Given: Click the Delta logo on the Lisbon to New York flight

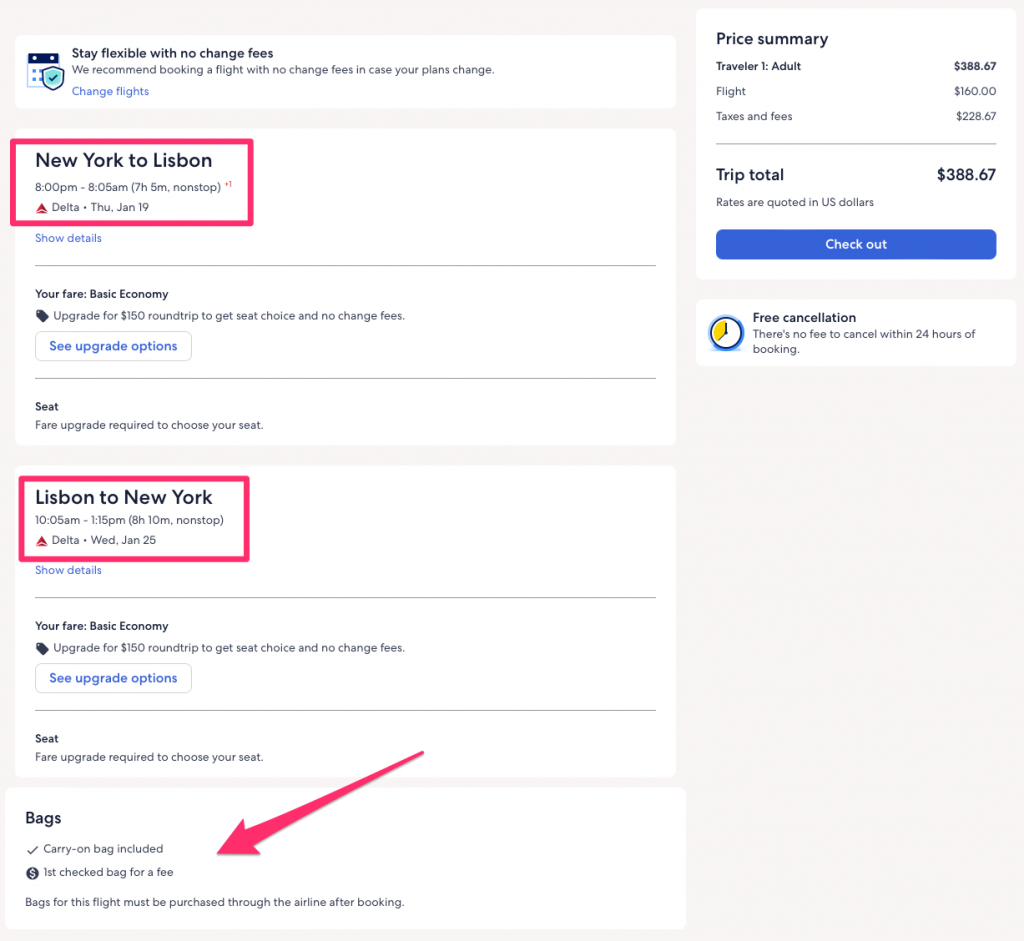Looking at the screenshot, I should click(x=42, y=541).
